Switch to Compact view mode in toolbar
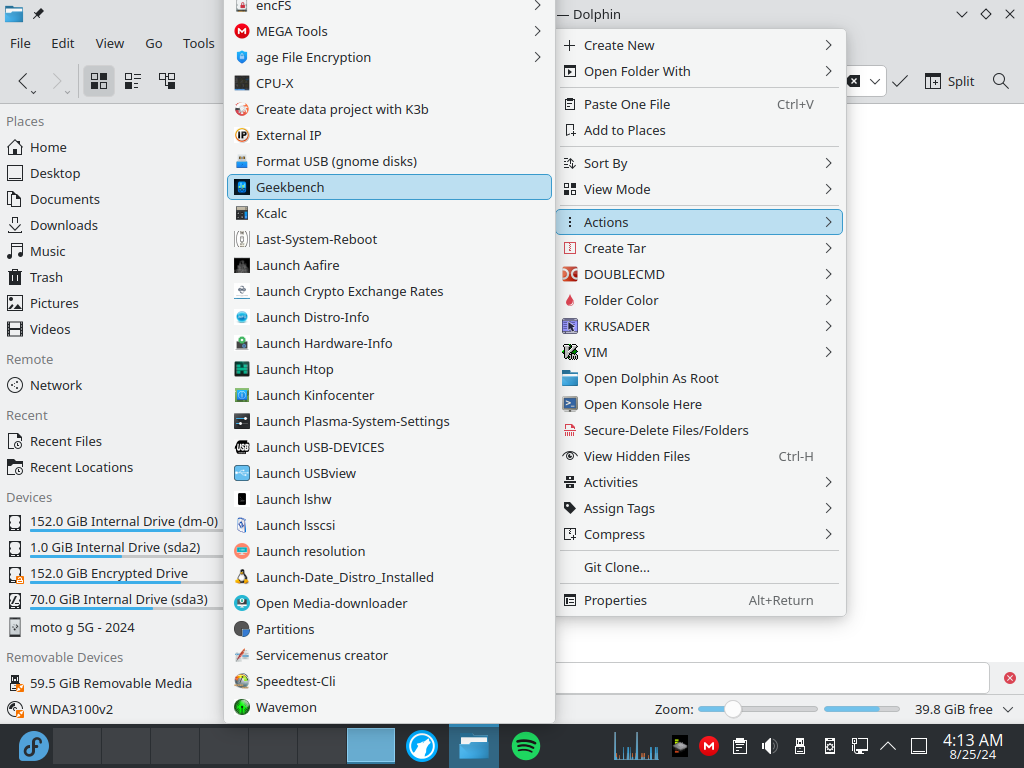Viewport: 1024px width, 768px height. click(x=133, y=81)
